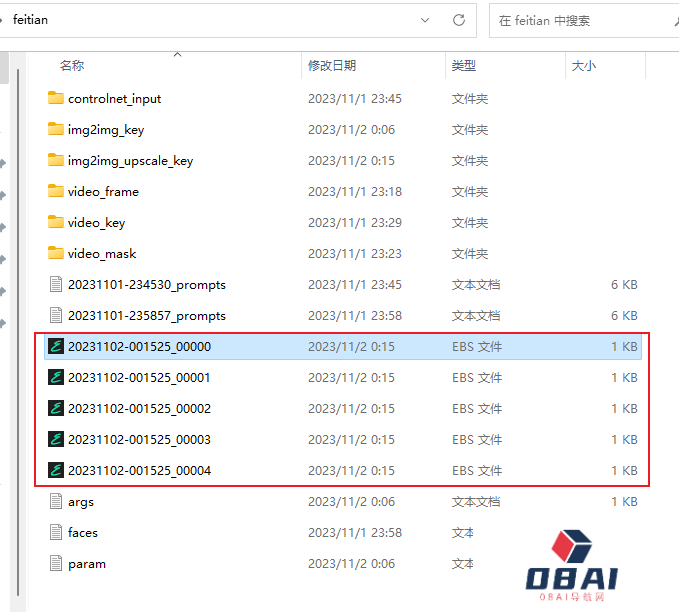This screenshot has height=612, width=679.
Task: Click the args text document icon
Action: [x=56, y=502]
